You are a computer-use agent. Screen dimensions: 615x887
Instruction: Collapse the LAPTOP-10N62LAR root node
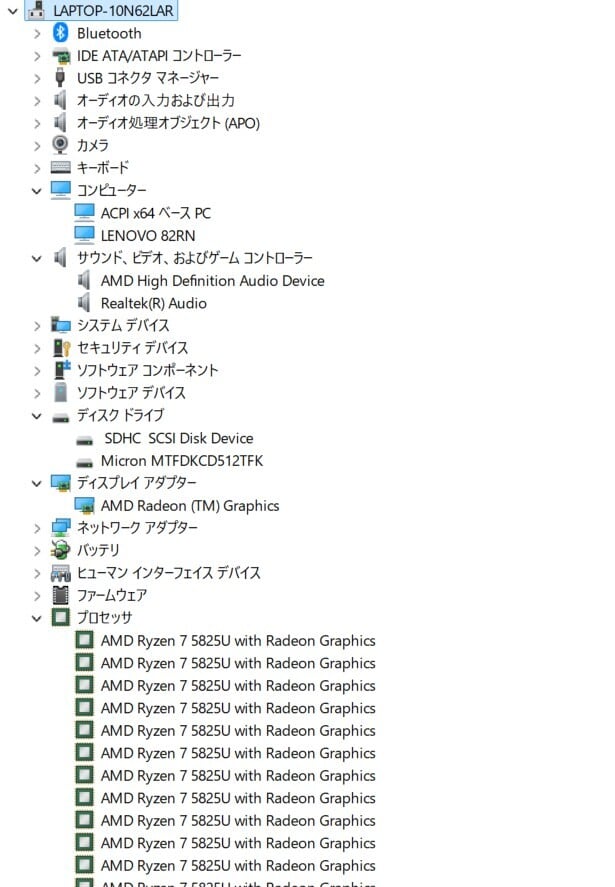point(12,11)
